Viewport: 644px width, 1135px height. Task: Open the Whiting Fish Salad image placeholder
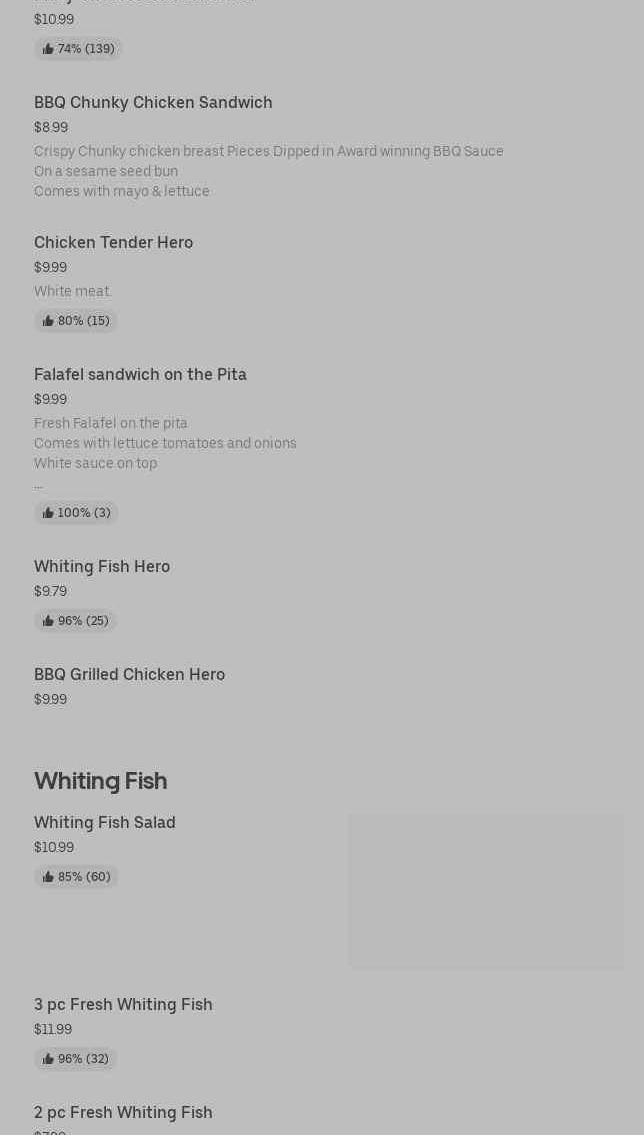[485, 890]
